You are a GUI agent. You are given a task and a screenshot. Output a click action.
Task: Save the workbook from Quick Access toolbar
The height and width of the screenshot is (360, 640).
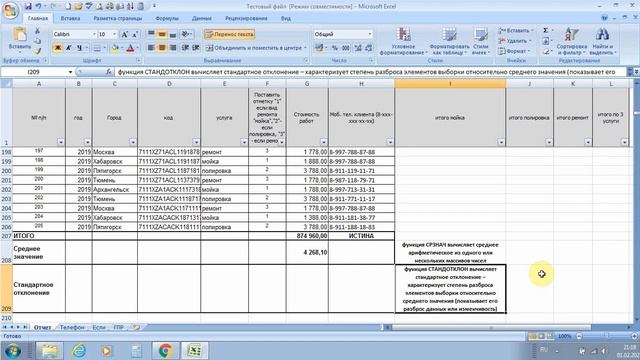tap(28, 6)
